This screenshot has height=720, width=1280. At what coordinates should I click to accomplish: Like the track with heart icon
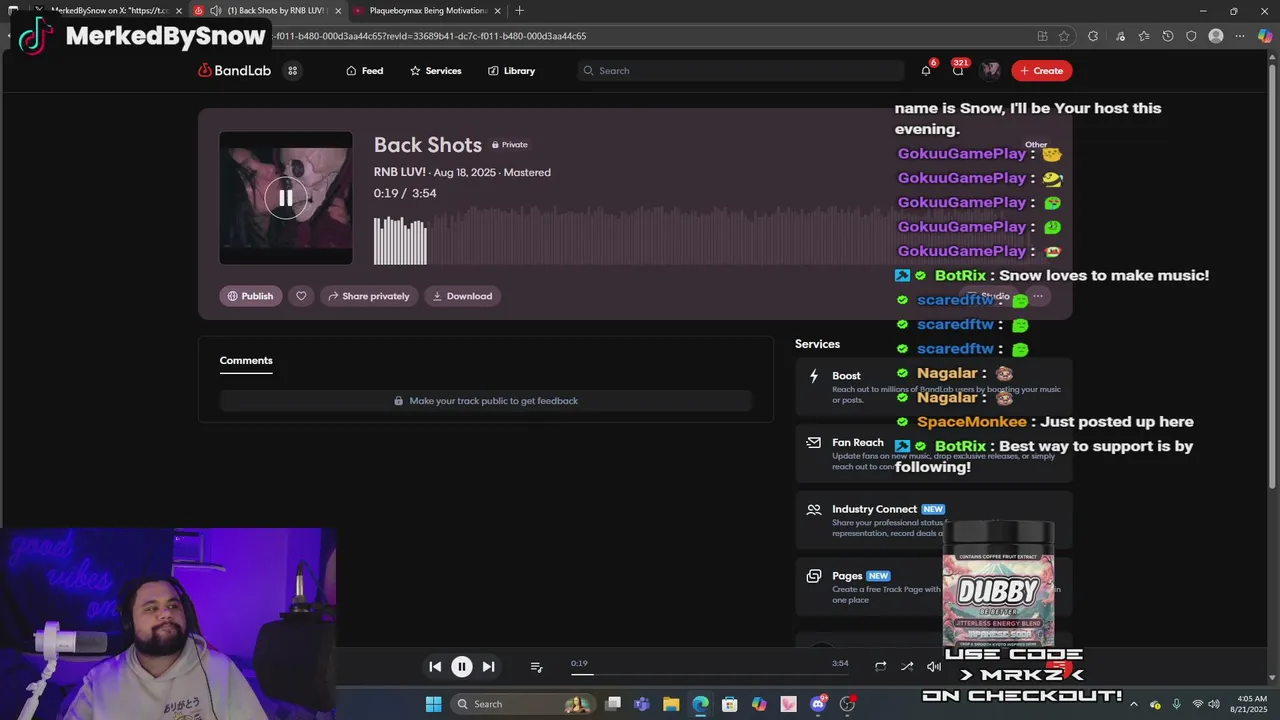(301, 296)
